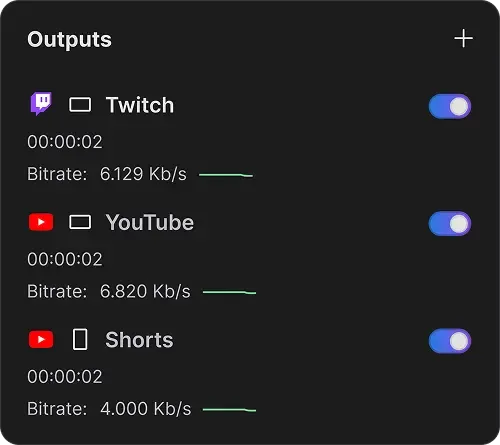Image resolution: width=500 pixels, height=445 pixels.
Task: Click the red YouTube logo beside Shorts
Action: 41,339
